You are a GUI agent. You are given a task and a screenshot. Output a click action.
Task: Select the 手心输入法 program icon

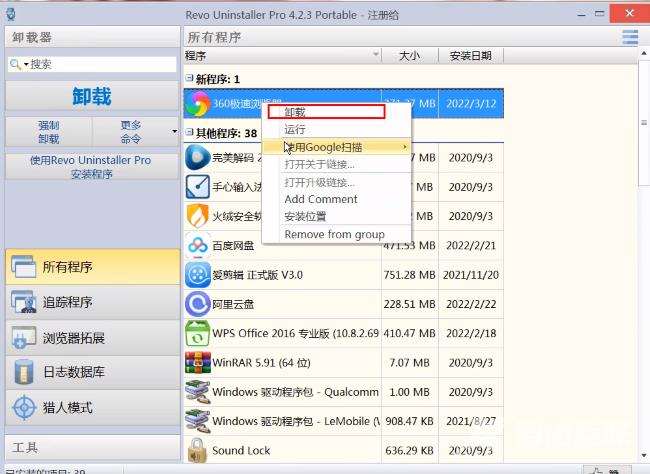point(197,187)
